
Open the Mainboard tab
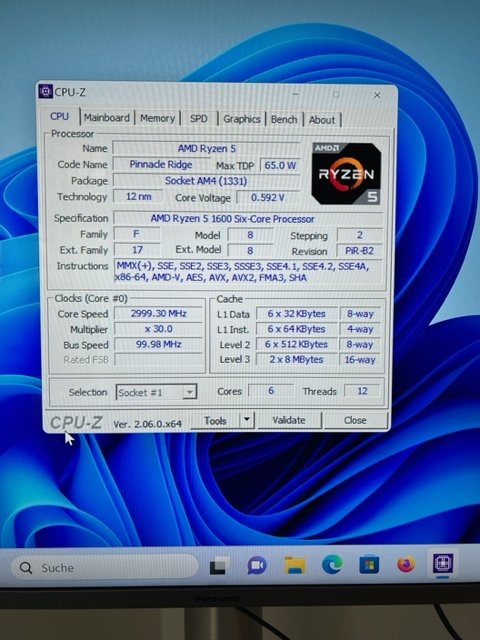pos(107,118)
